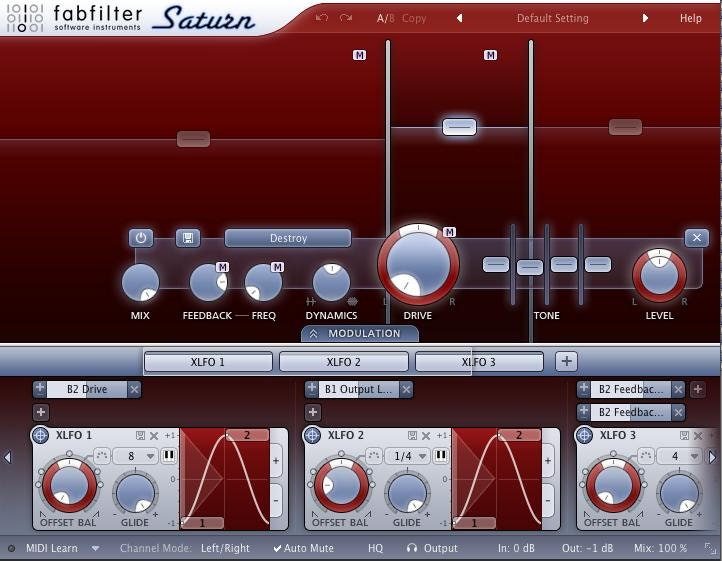Click XLFO 2 save preset icon
722x561 pixels.
coord(413,435)
